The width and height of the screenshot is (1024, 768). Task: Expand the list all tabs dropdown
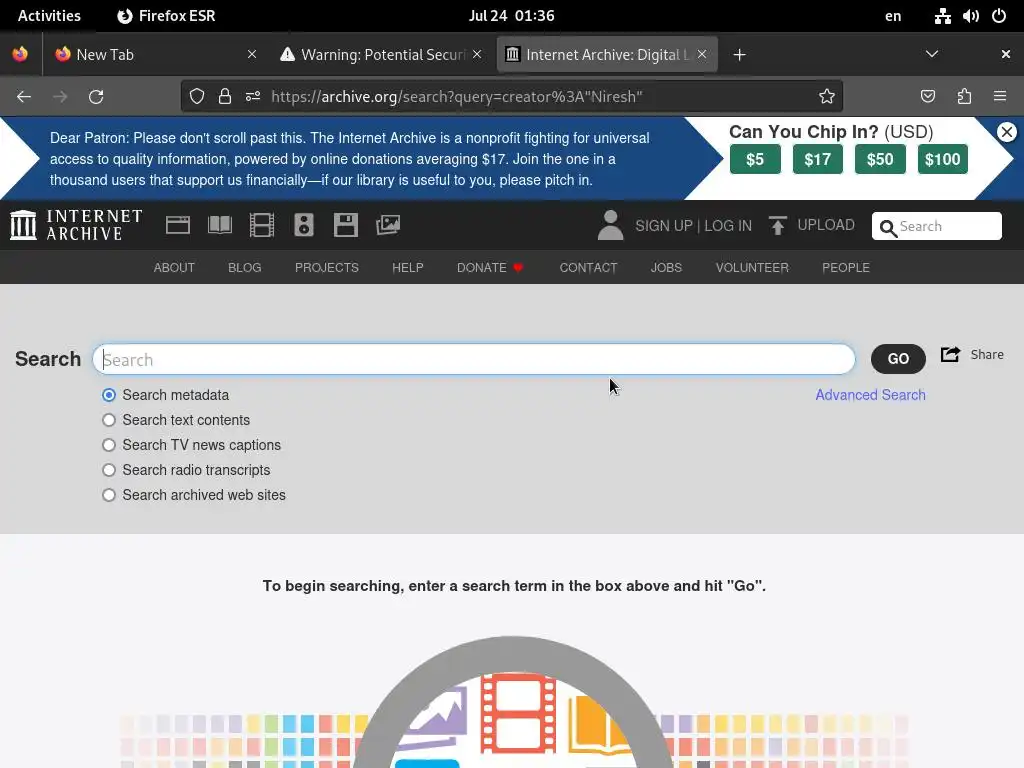[x=932, y=54]
